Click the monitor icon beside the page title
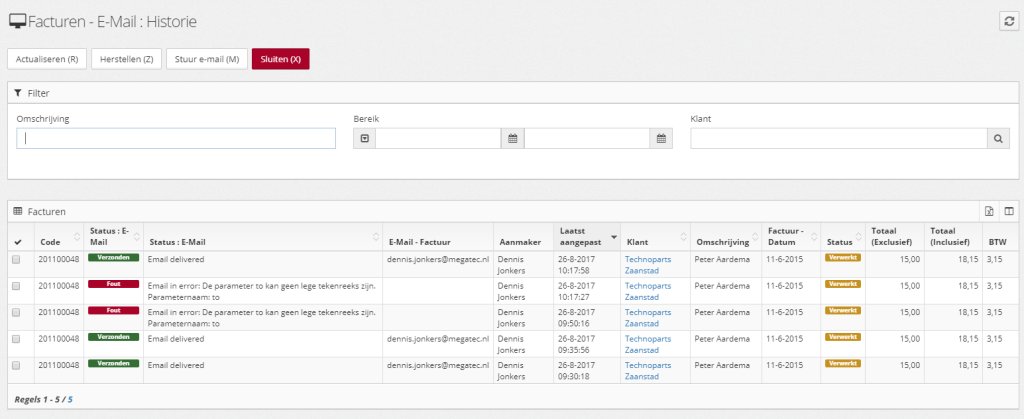This screenshot has width=1024, height=419. click(x=18, y=22)
